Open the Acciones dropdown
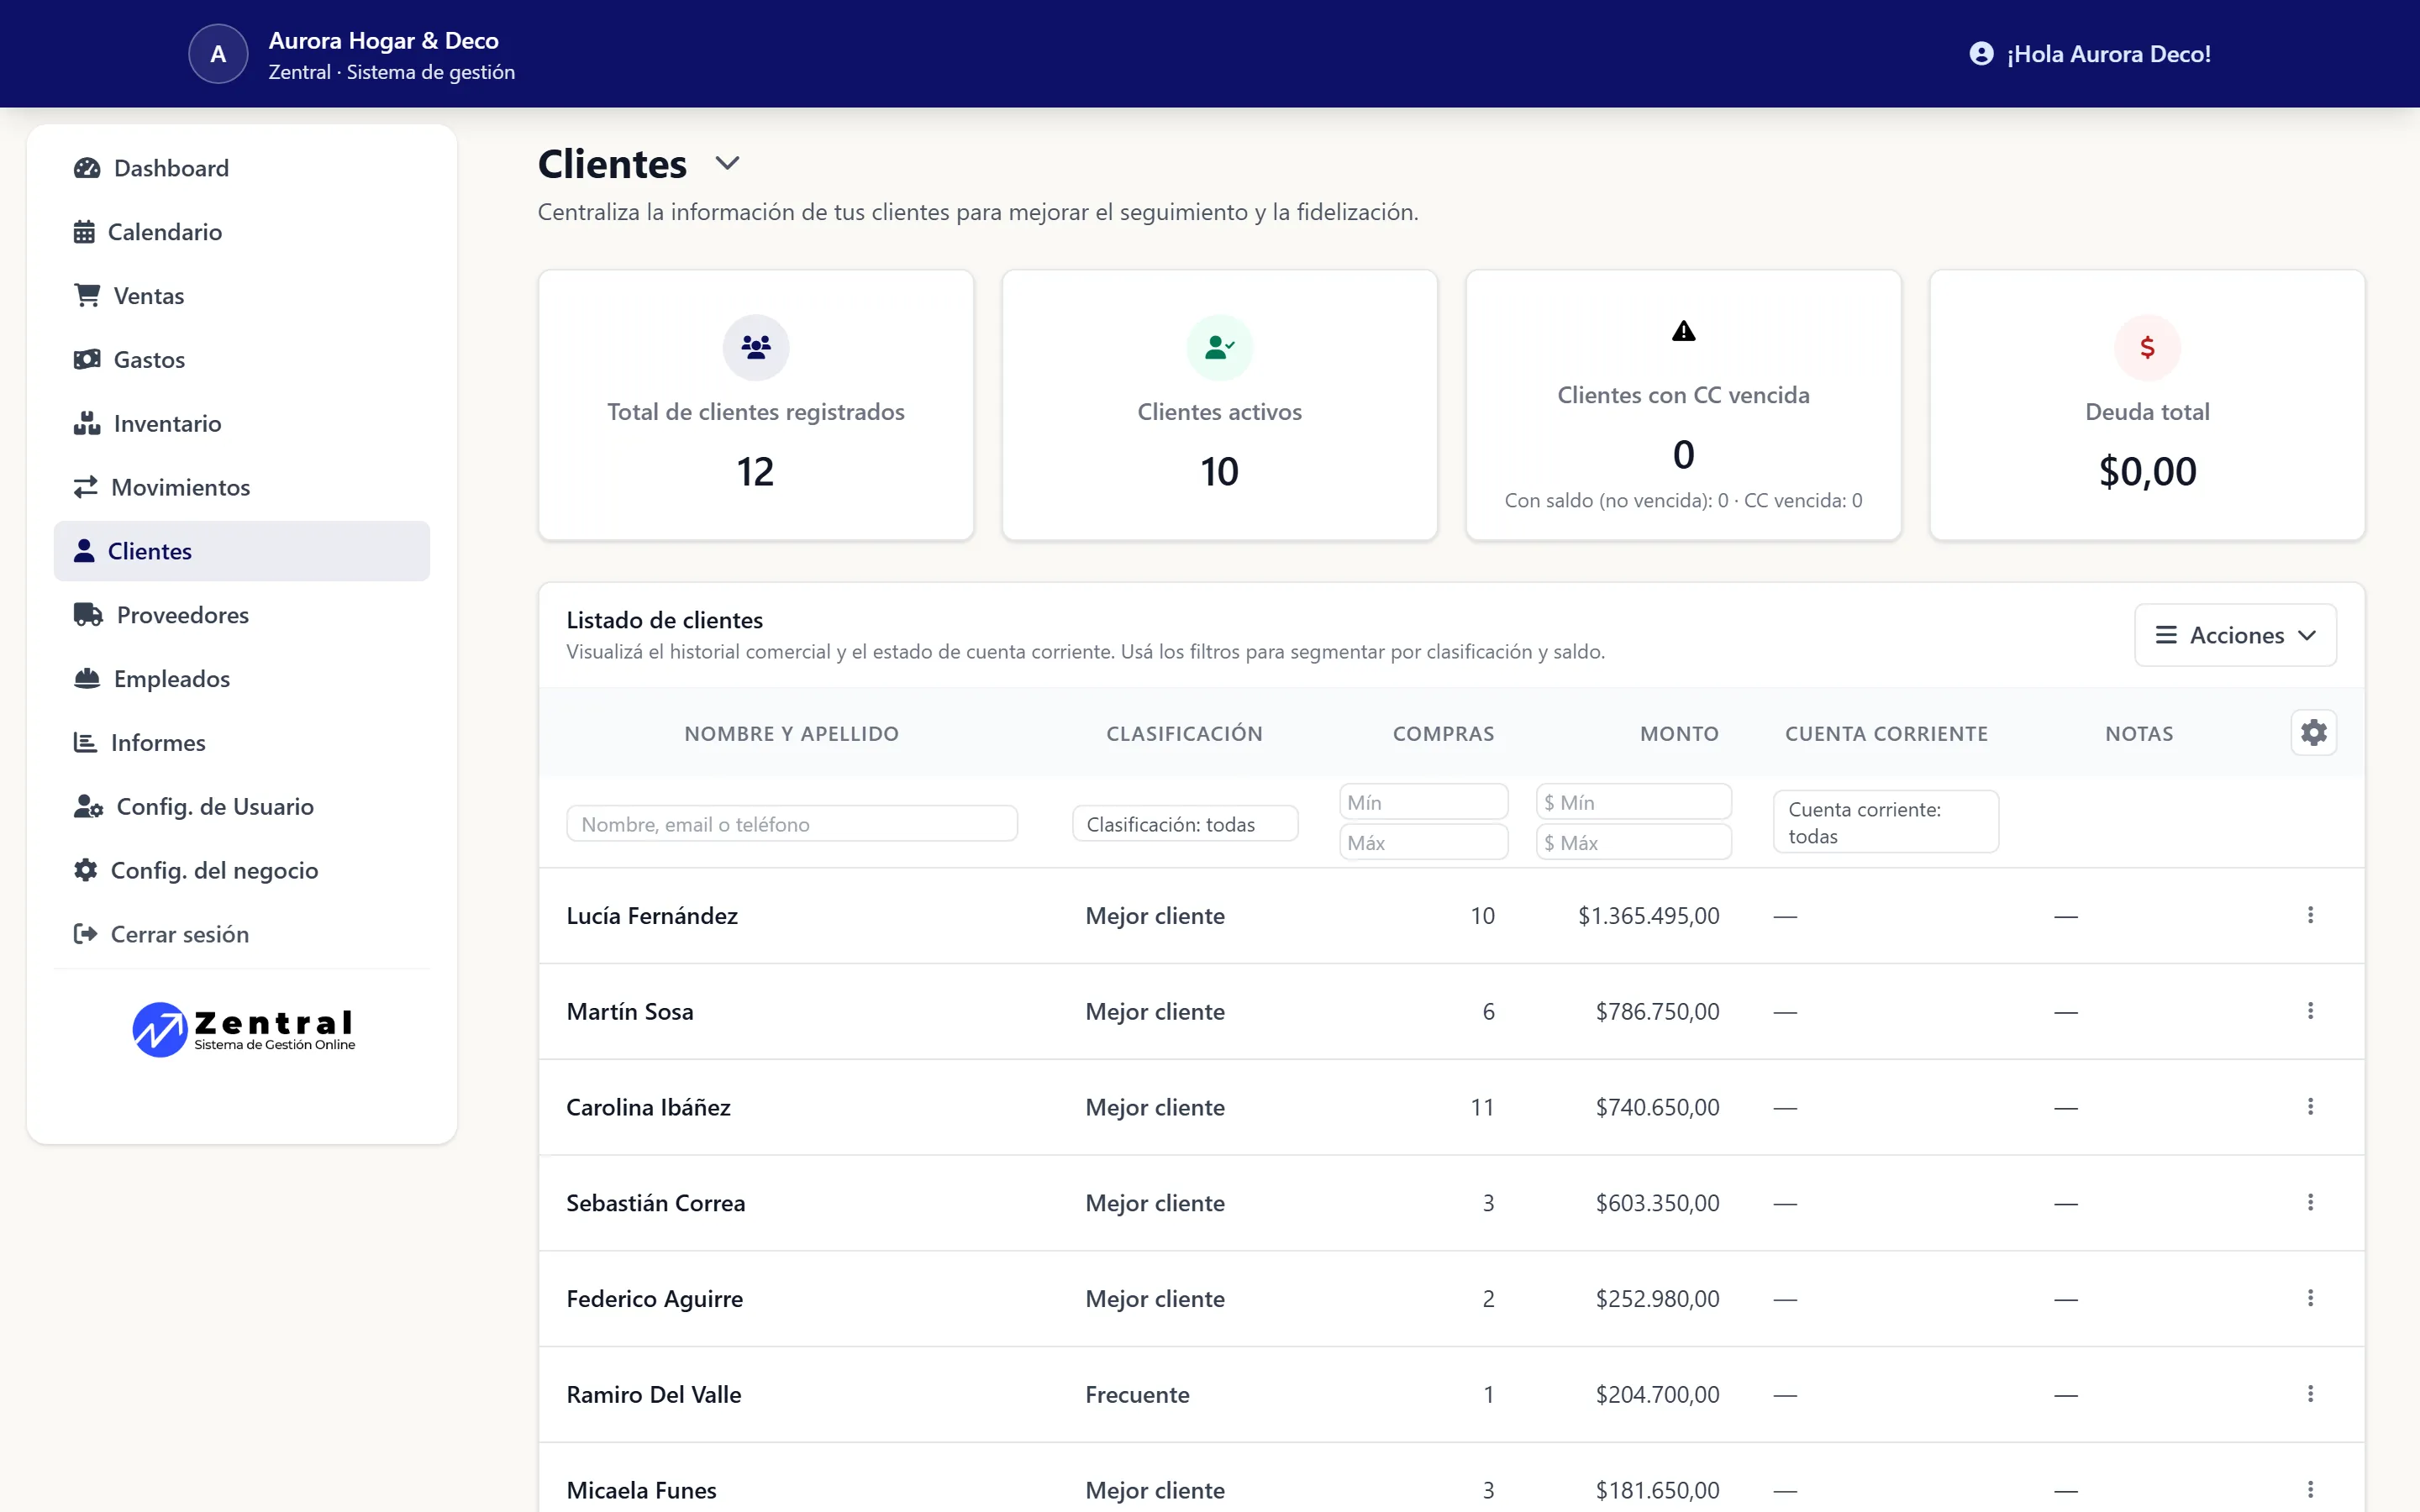The height and width of the screenshot is (1512, 2420). (2235, 635)
